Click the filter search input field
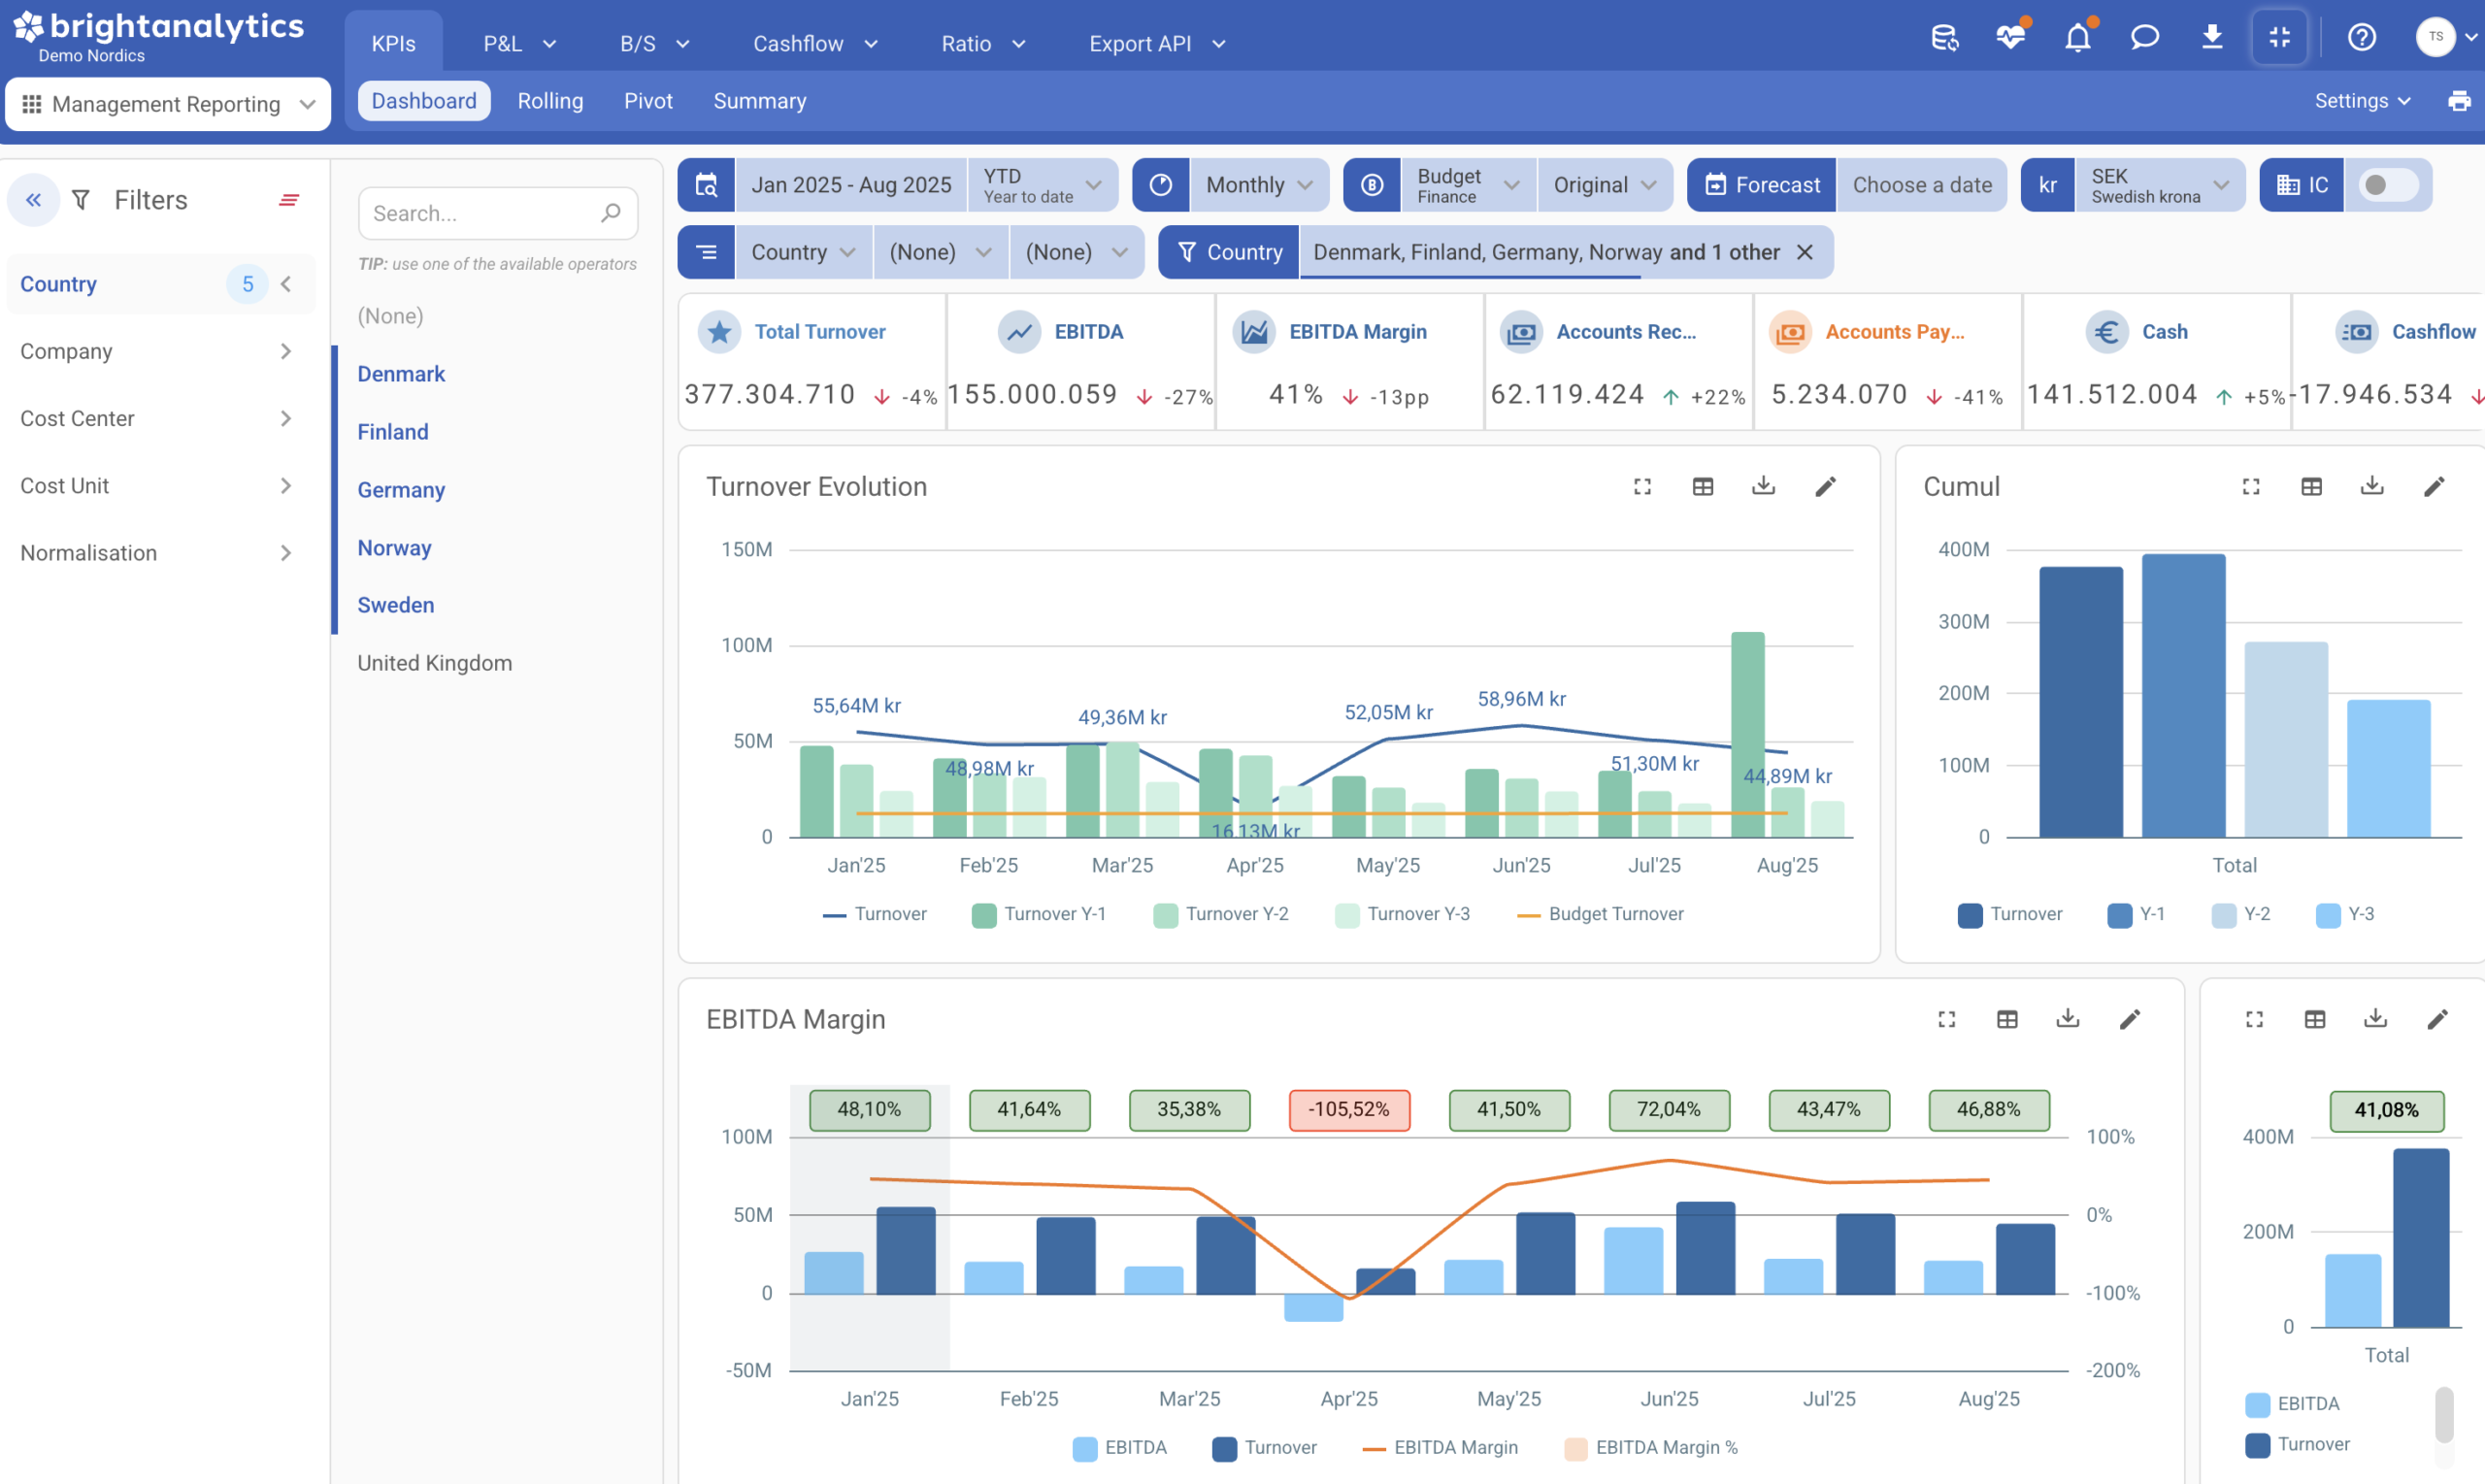 coord(498,213)
